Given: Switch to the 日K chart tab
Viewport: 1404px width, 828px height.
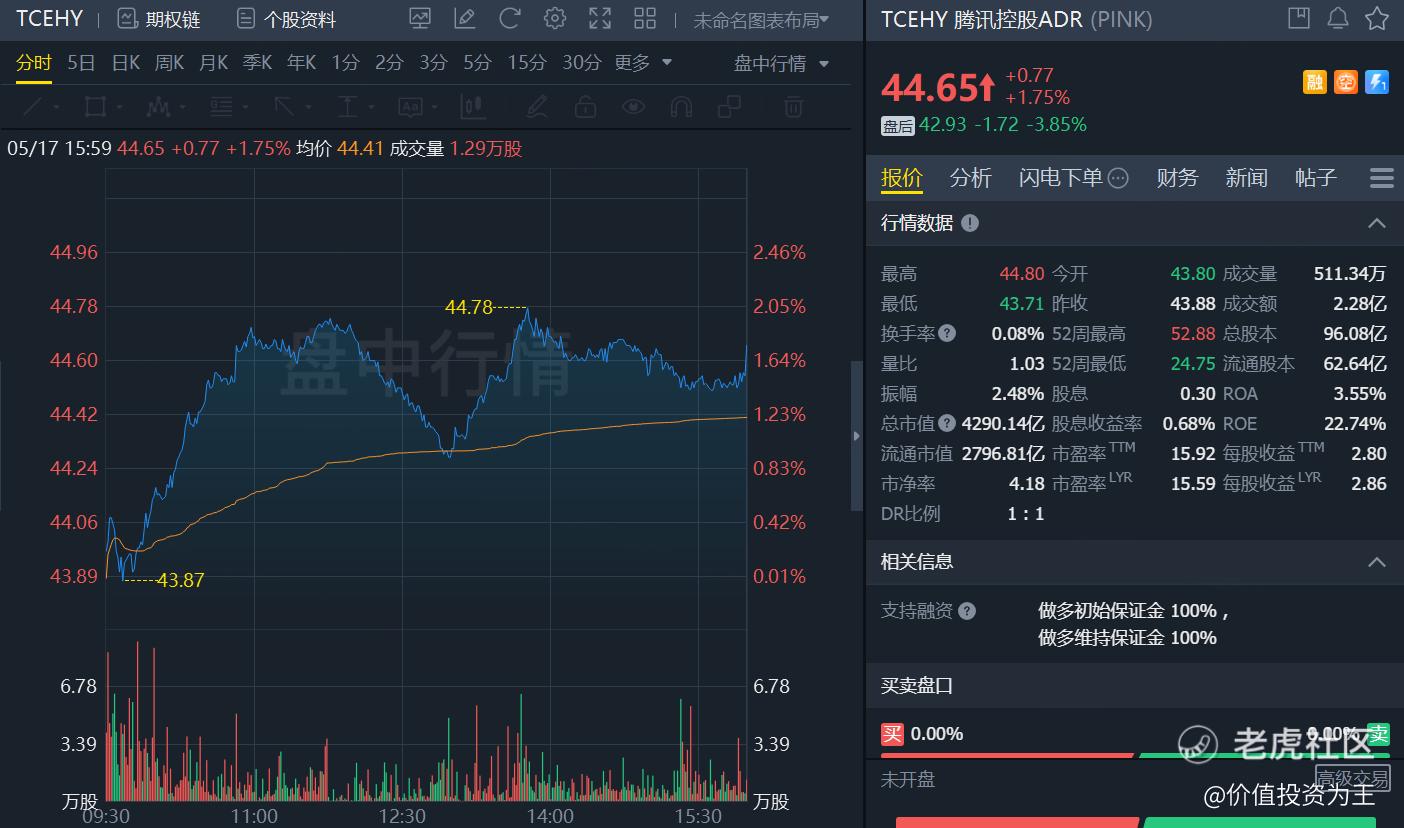Looking at the screenshot, I should click(x=126, y=63).
